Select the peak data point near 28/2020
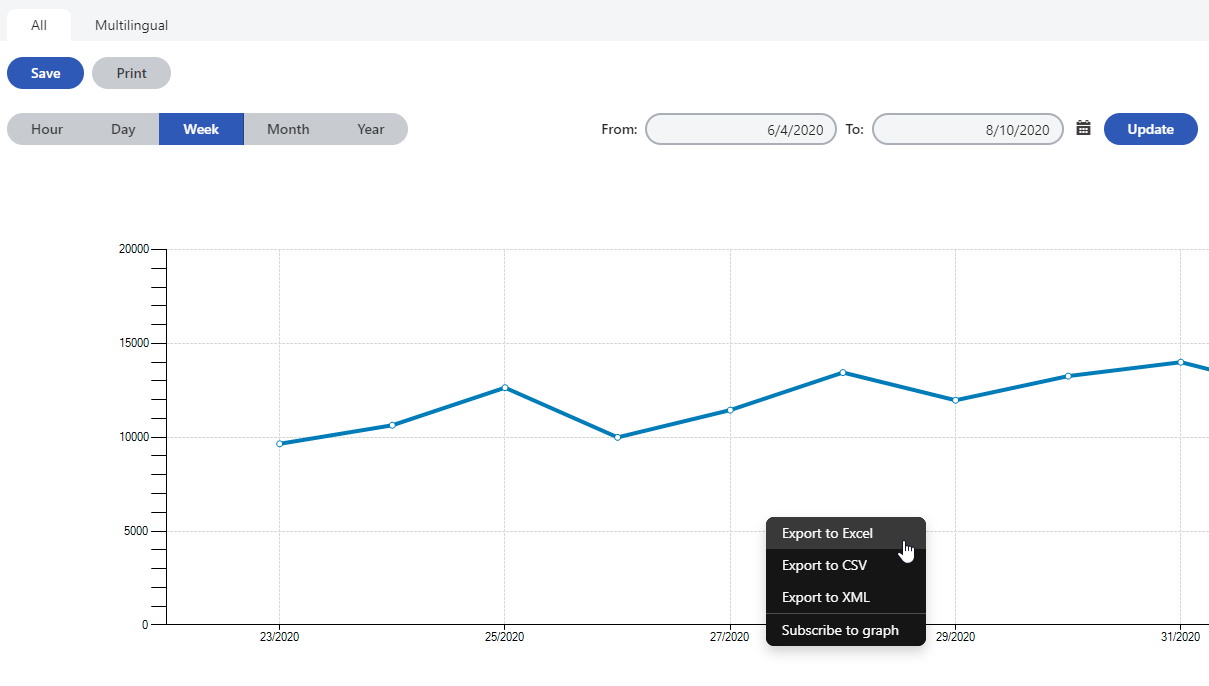This screenshot has width=1209, height=686. pos(842,372)
